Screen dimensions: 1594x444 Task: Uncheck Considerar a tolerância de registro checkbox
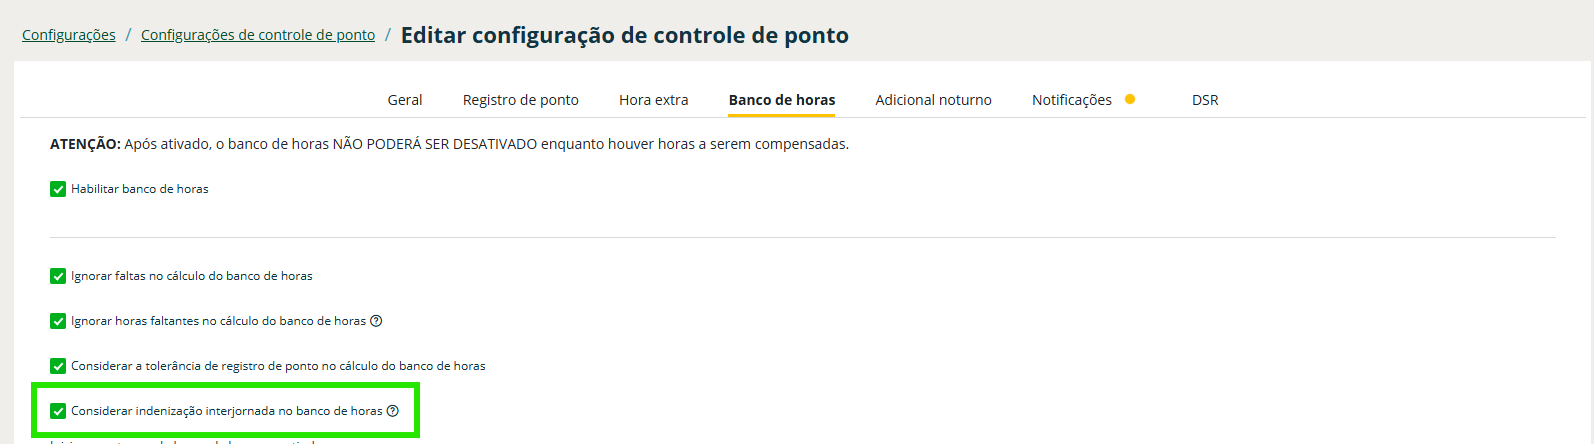tap(58, 366)
